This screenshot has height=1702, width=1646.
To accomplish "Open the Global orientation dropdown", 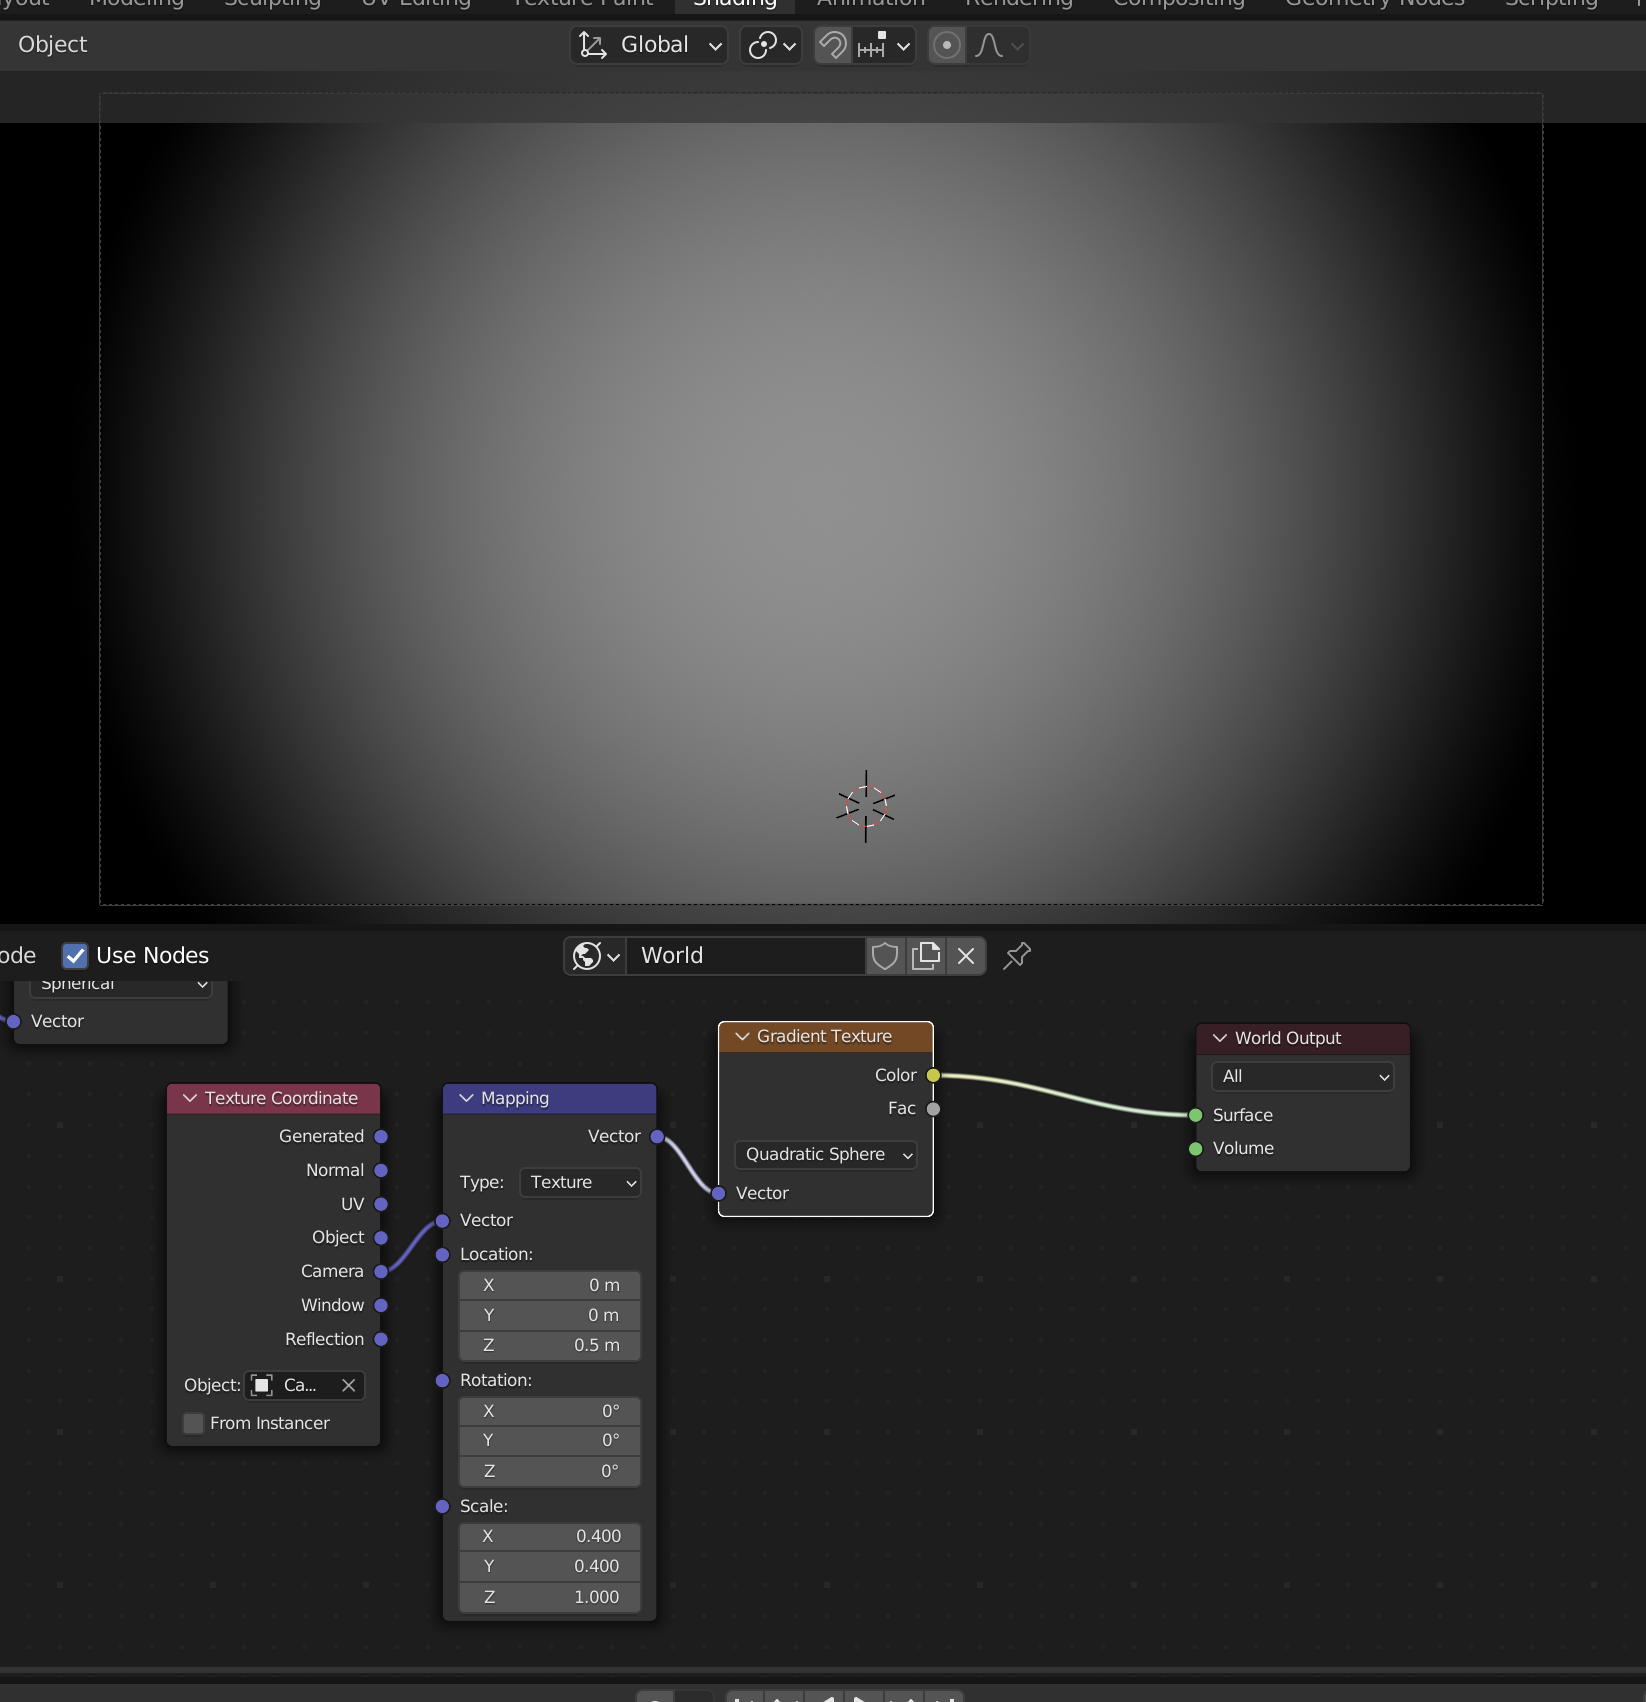I will click(649, 45).
